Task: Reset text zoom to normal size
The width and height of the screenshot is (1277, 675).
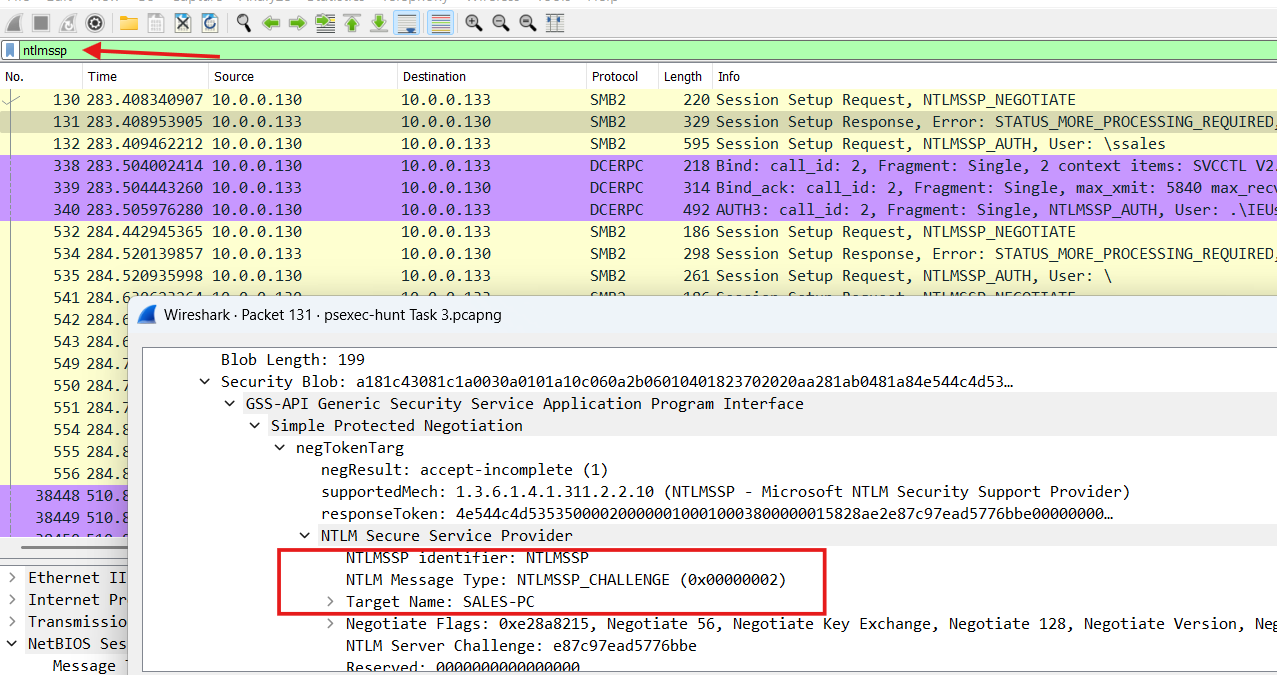Action: pos(527,22)
